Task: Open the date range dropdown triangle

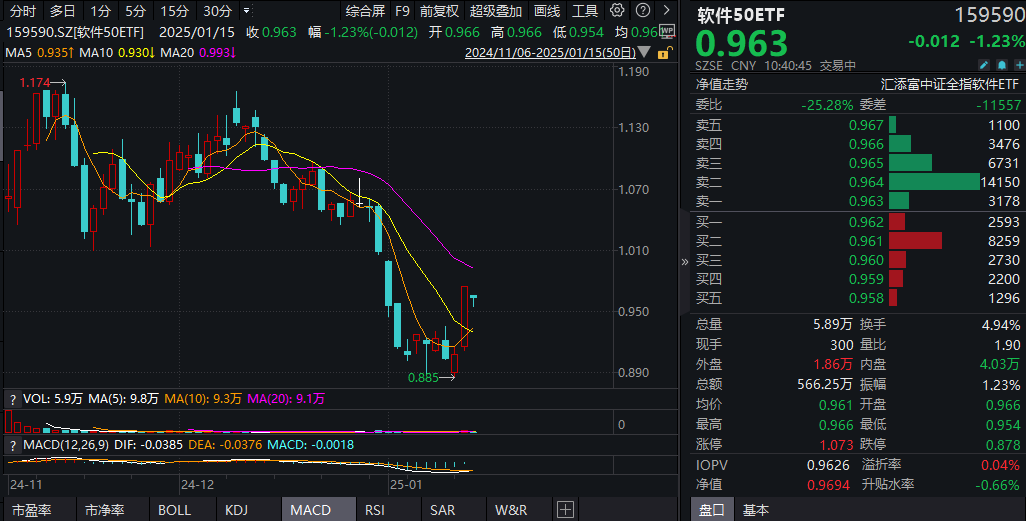Action: pos(644,52)
